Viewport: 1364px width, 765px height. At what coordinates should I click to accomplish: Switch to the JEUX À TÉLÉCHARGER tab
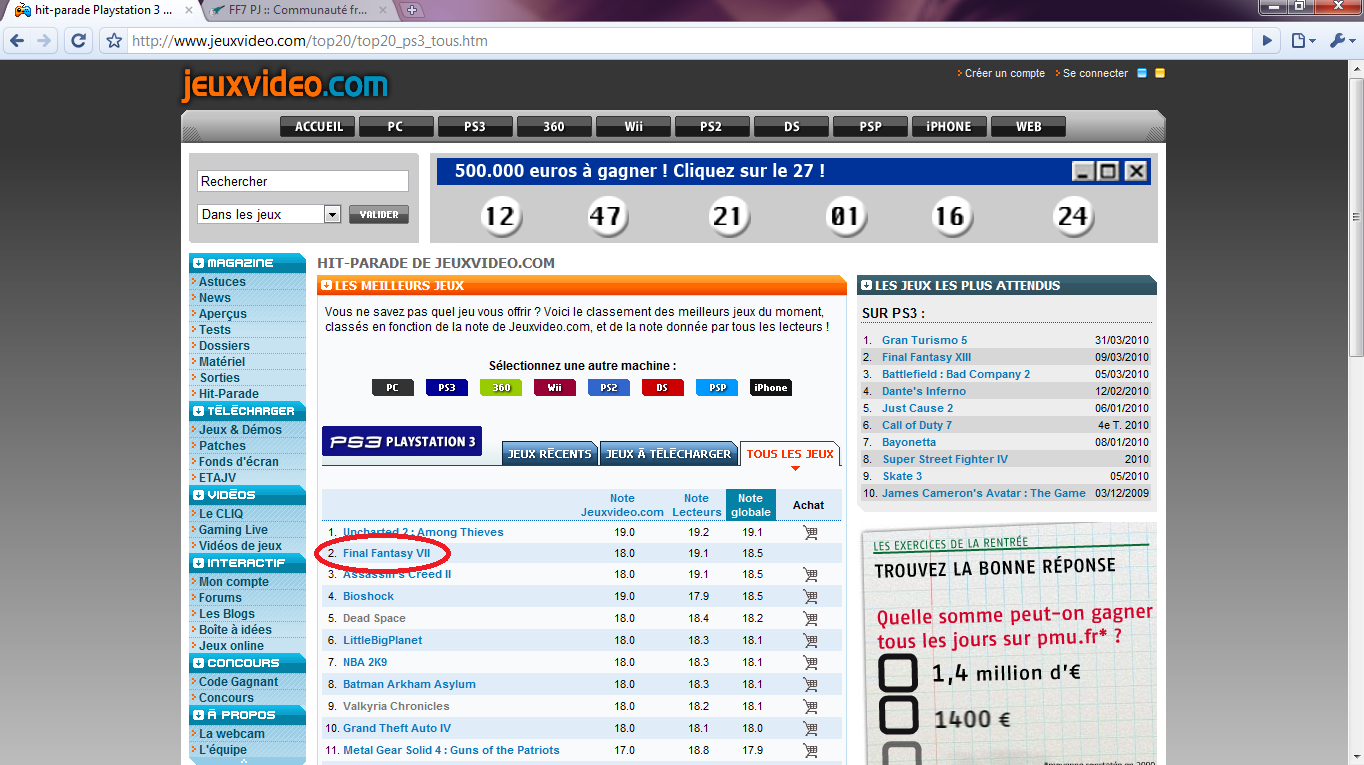(668, 454)
